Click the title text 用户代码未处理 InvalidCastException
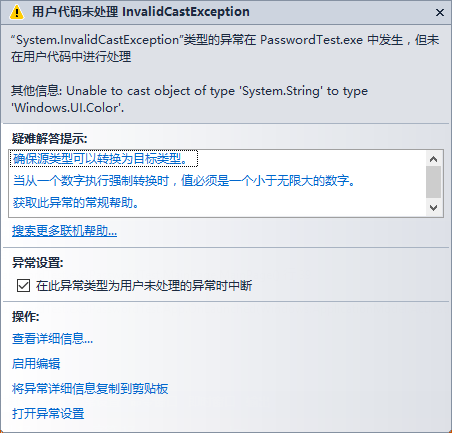This screenshot has height=433, width=452. click(140, 12)
